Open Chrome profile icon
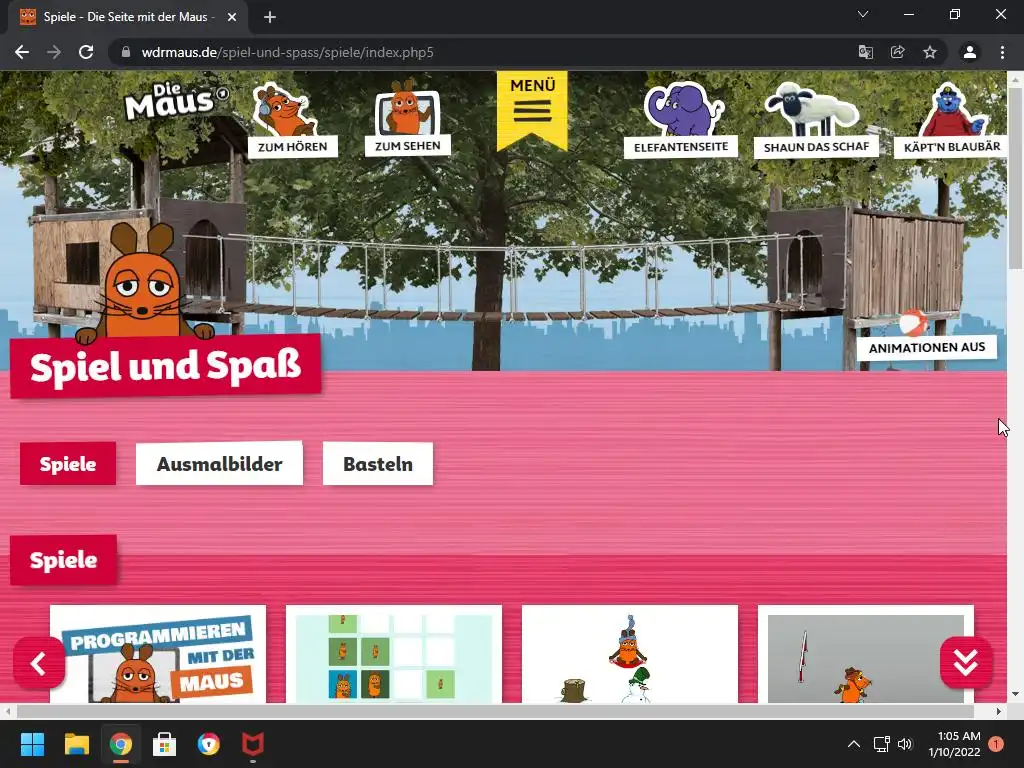Screen dimensions: 1024x768 click(970, 52)
